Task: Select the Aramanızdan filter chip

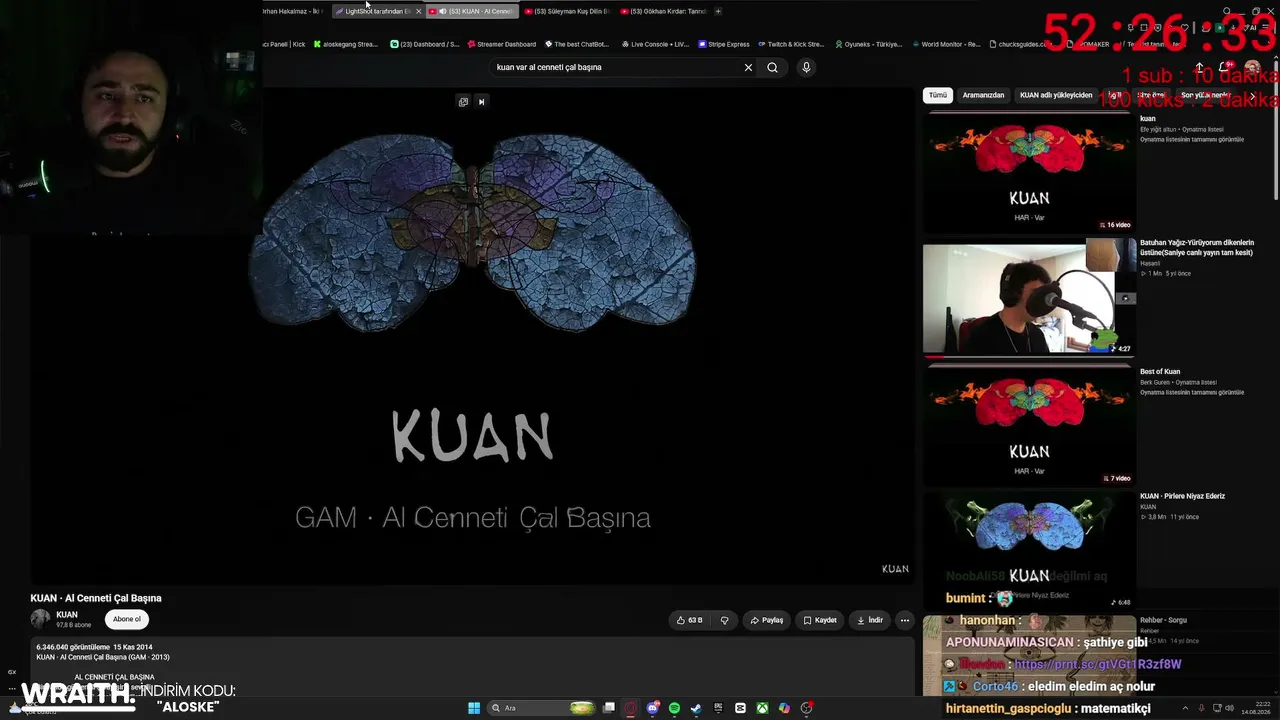Action: 983,95
